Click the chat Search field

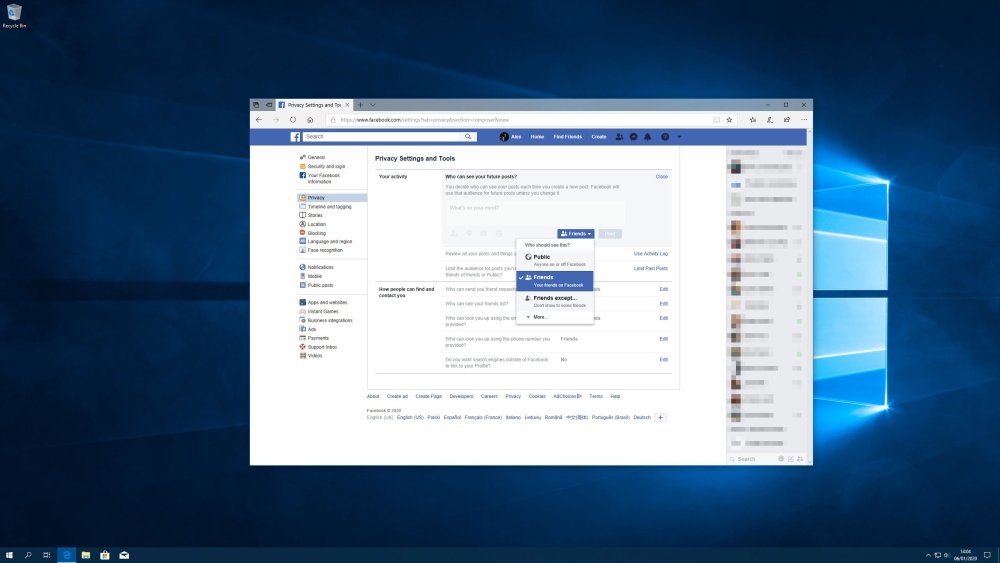pyautogui.click(x=756, y=459)
